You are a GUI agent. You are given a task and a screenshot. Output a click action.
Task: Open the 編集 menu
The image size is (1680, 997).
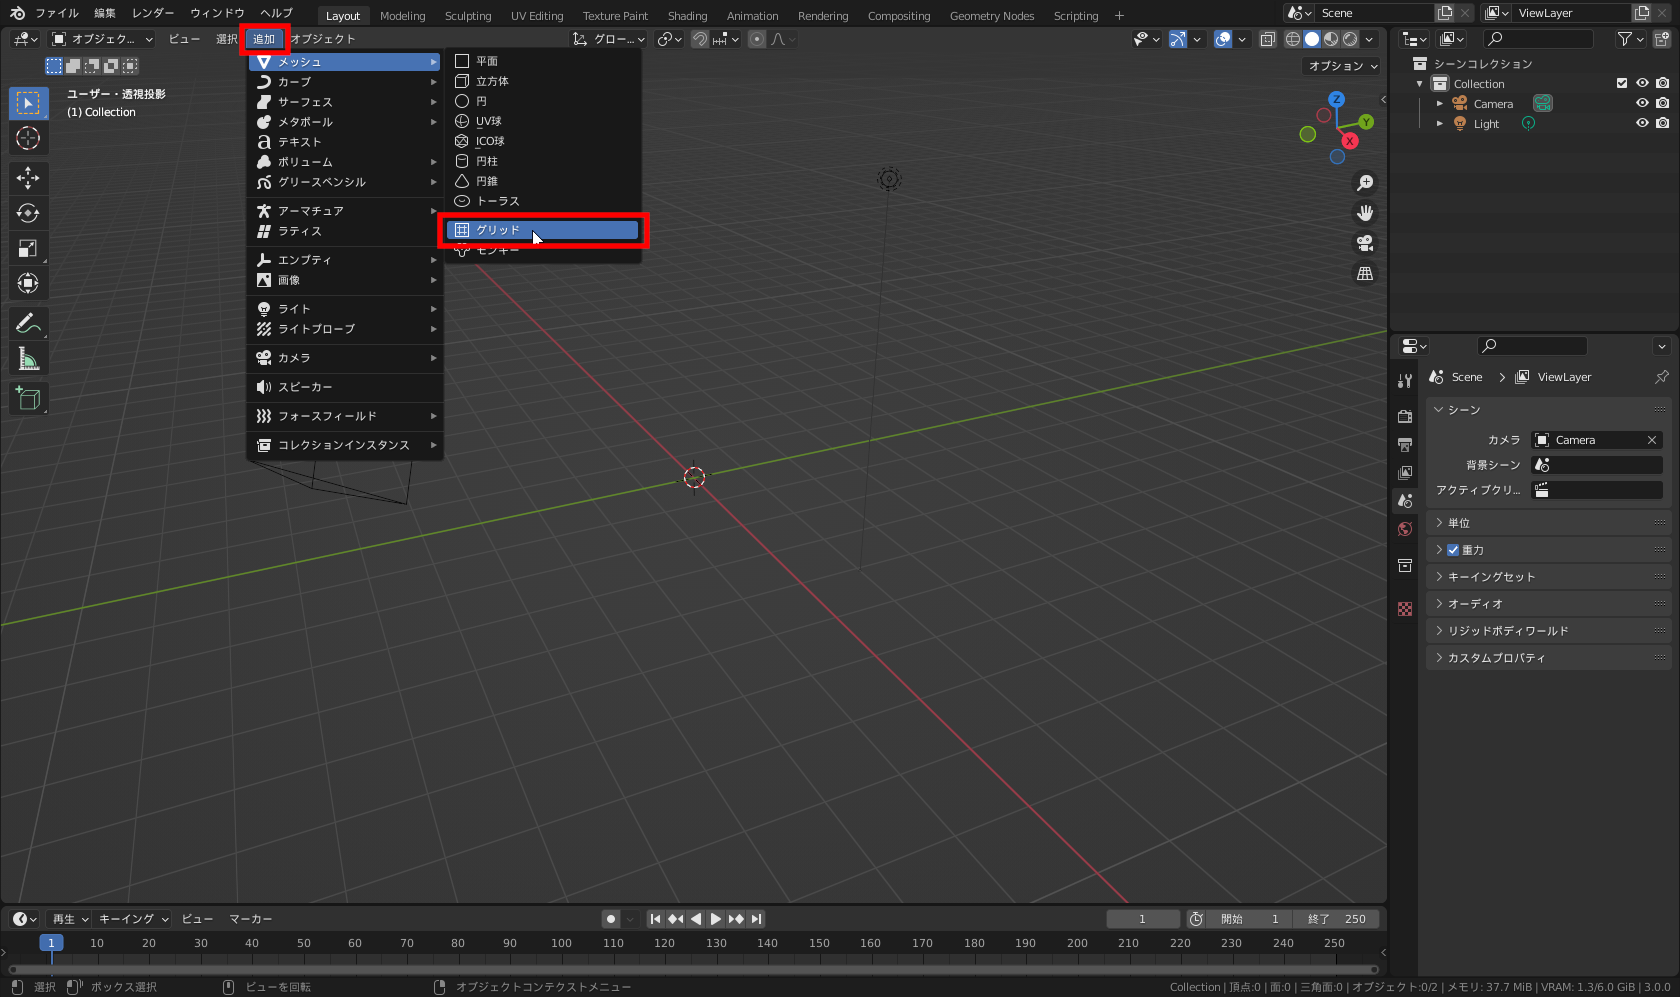click(x=105, y=13)
